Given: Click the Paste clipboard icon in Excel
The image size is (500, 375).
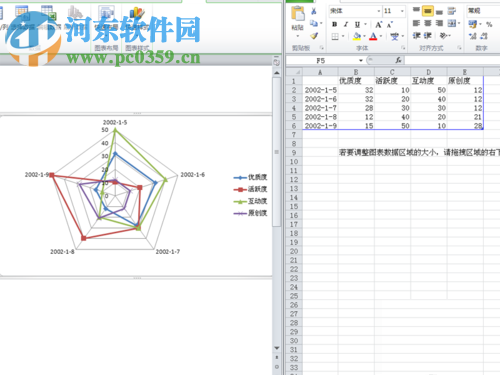Looking at the screenshot, I should pos(298,14).
